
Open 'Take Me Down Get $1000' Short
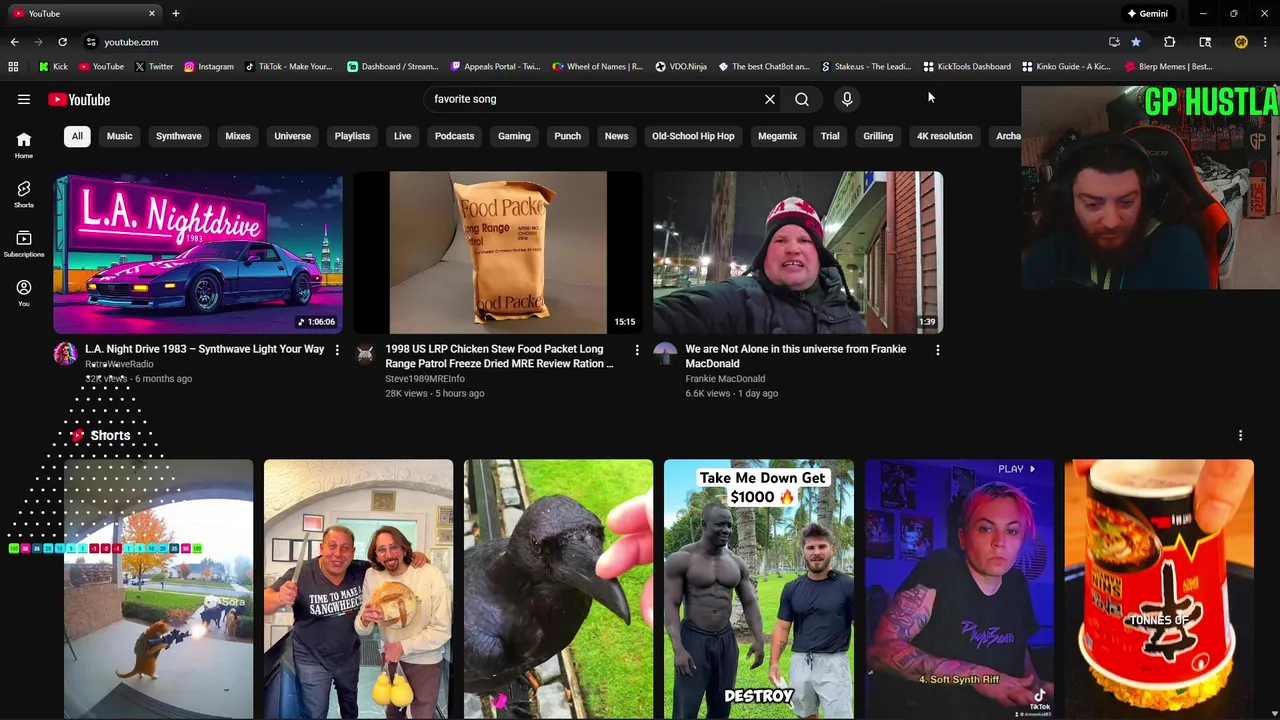point(758,589)
